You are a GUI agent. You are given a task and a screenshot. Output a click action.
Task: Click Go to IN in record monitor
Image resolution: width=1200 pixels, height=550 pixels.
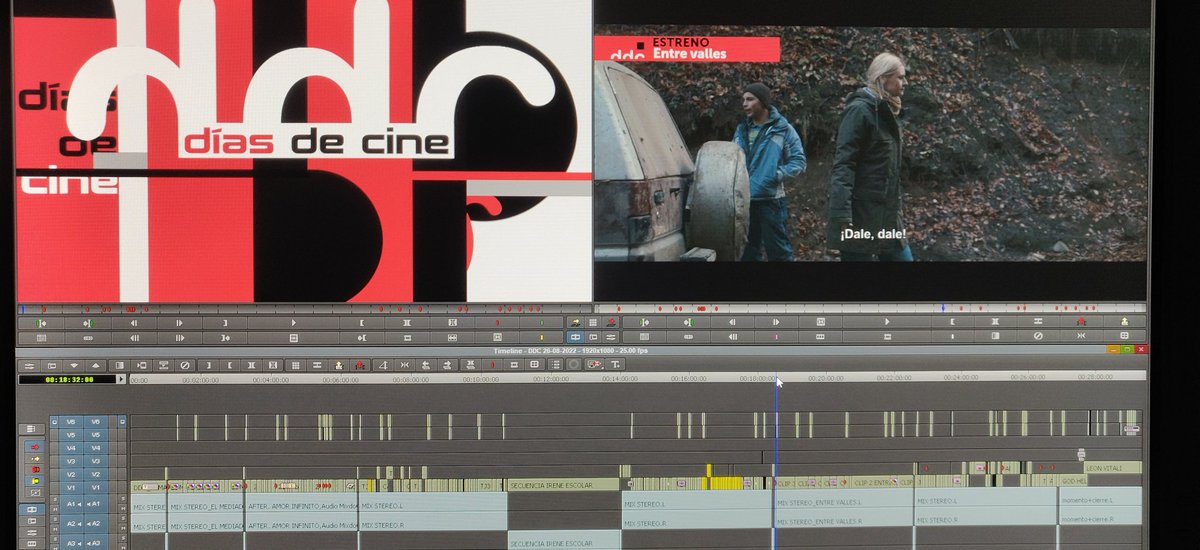tap(643, 322)
